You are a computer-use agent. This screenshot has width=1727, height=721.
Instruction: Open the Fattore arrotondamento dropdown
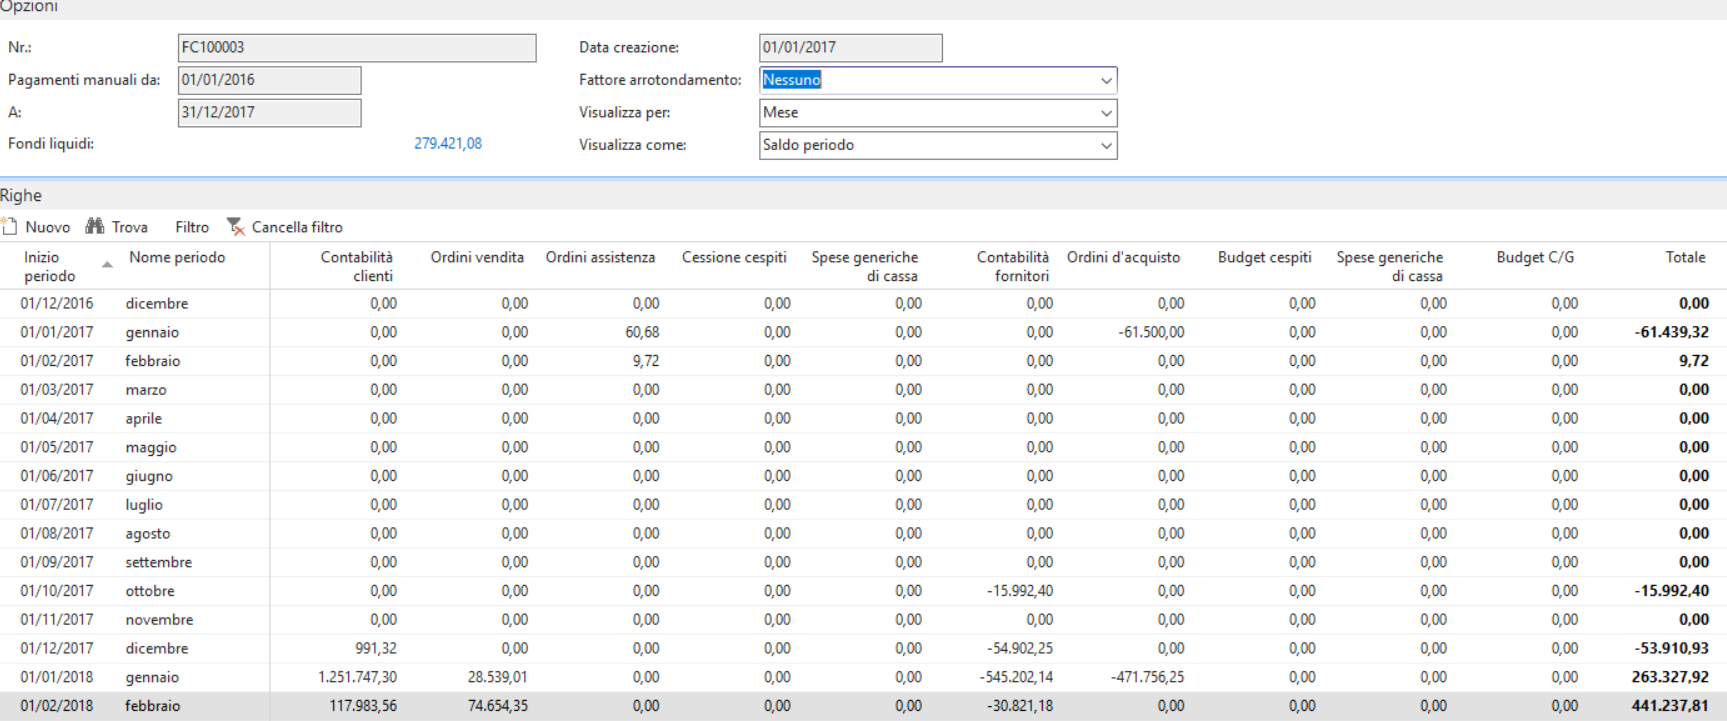coord(1106,80)
